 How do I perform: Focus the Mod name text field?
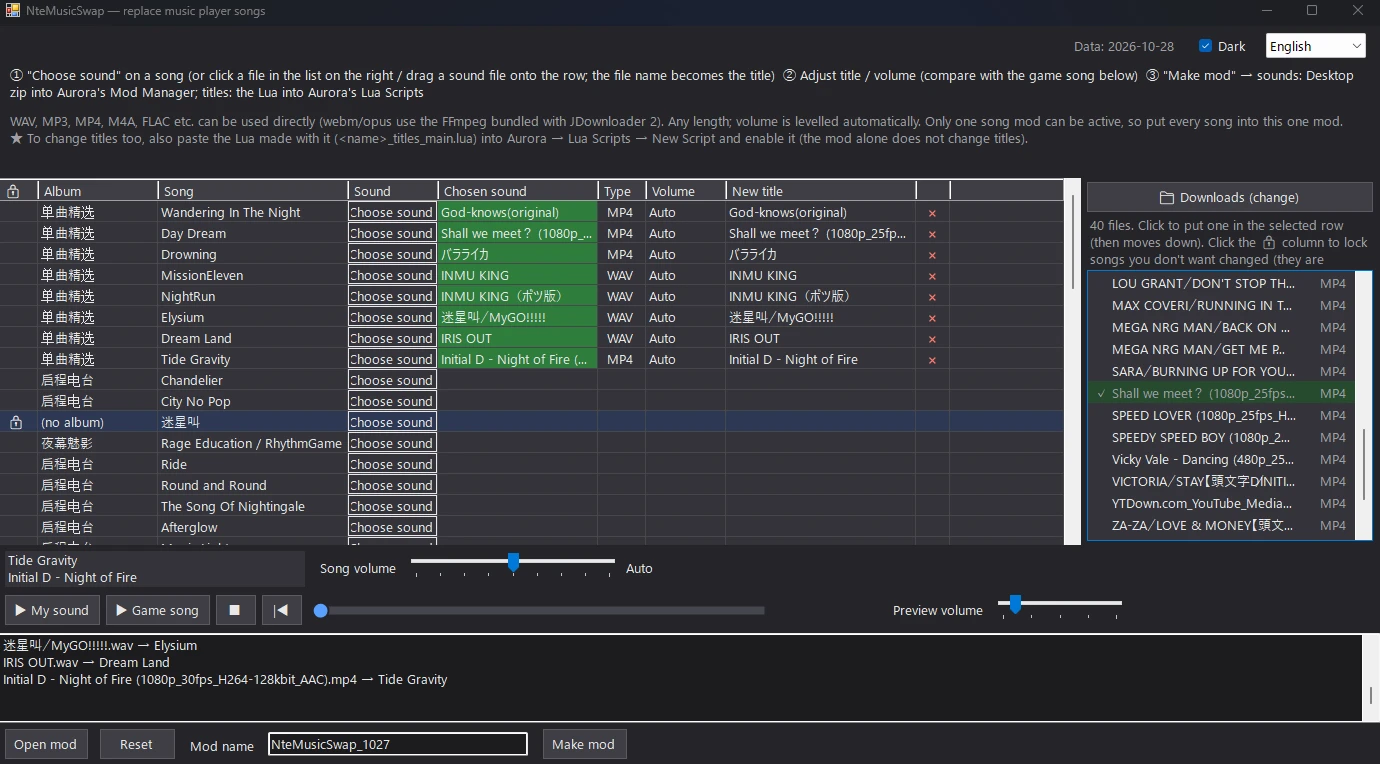pos(398,744)
